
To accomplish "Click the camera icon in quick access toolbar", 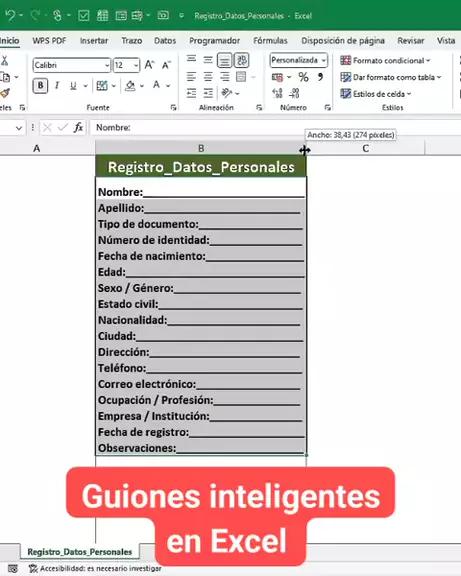I will coord(163,15).
